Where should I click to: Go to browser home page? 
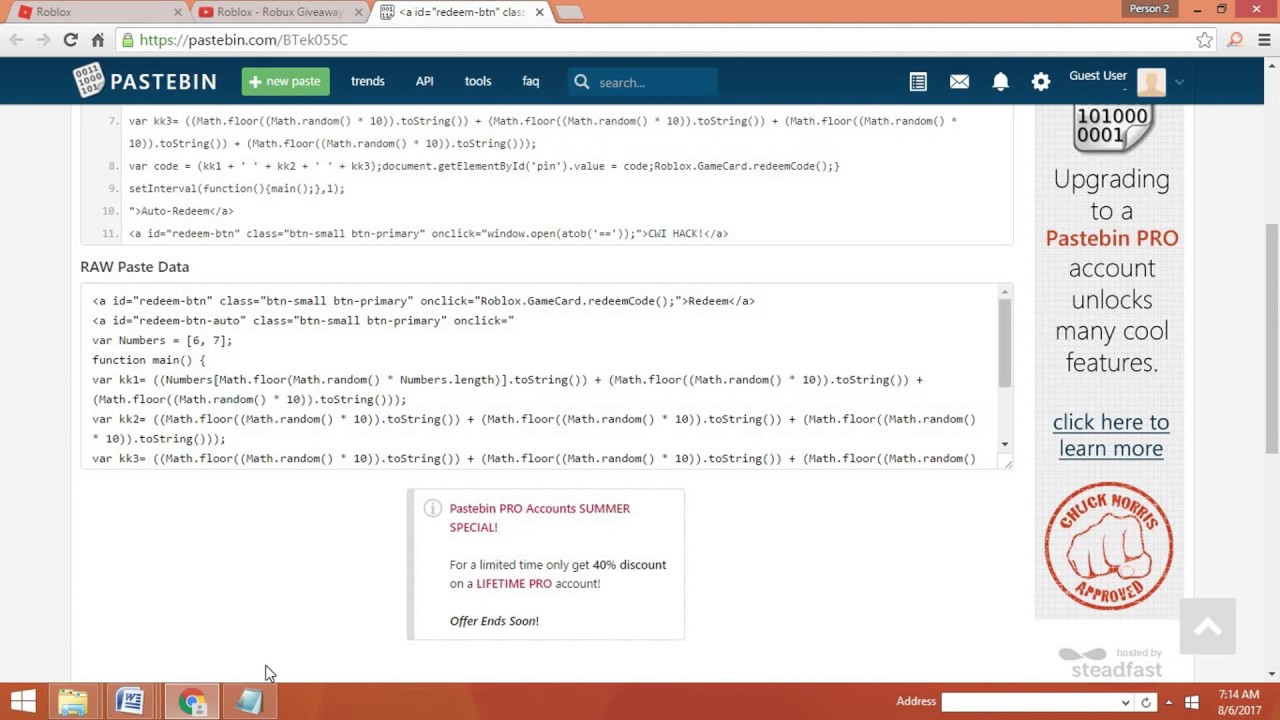click(97, 40)
